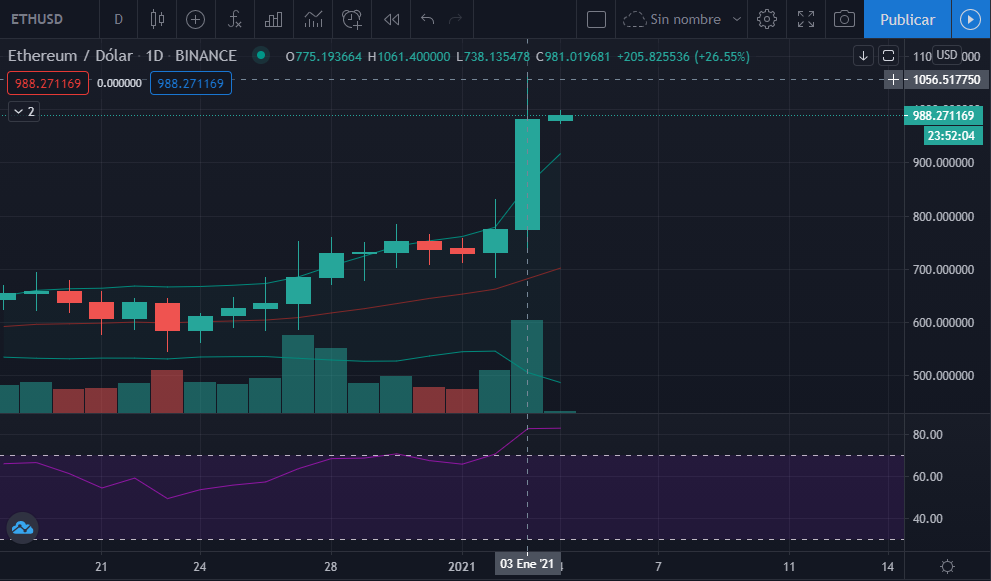Click the Publicar button
Viewport: 991px width, 581px height.
(907, 19)
